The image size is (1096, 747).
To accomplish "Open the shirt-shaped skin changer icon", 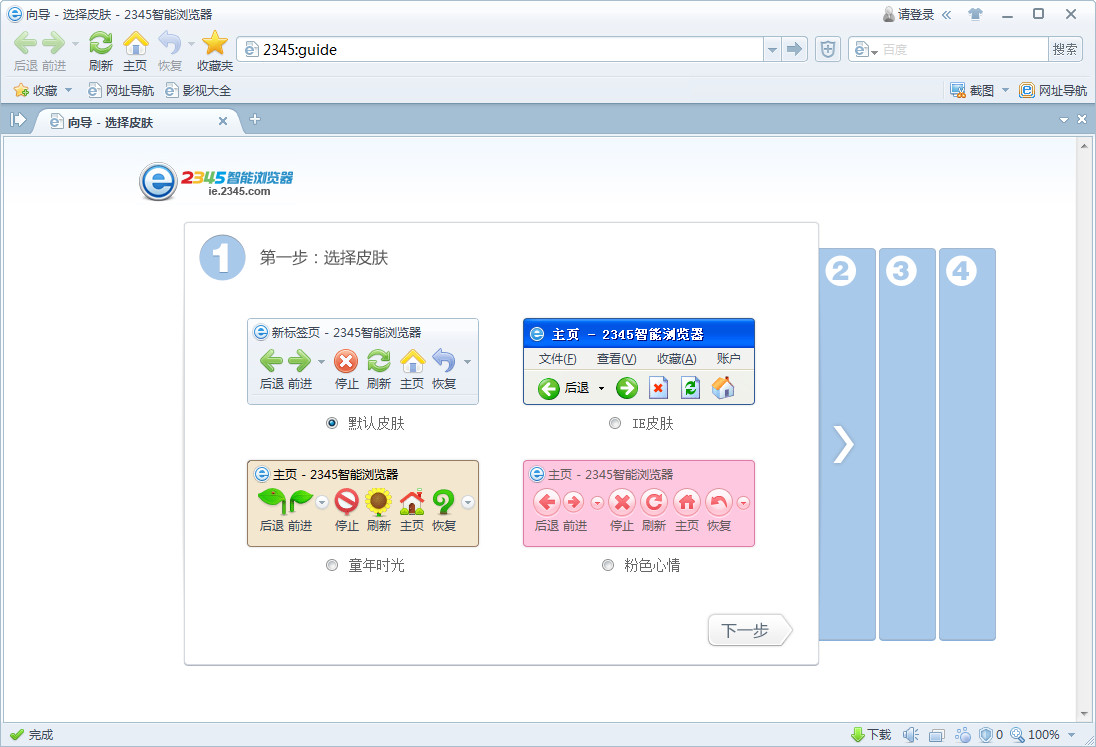I will pos(975,14).
